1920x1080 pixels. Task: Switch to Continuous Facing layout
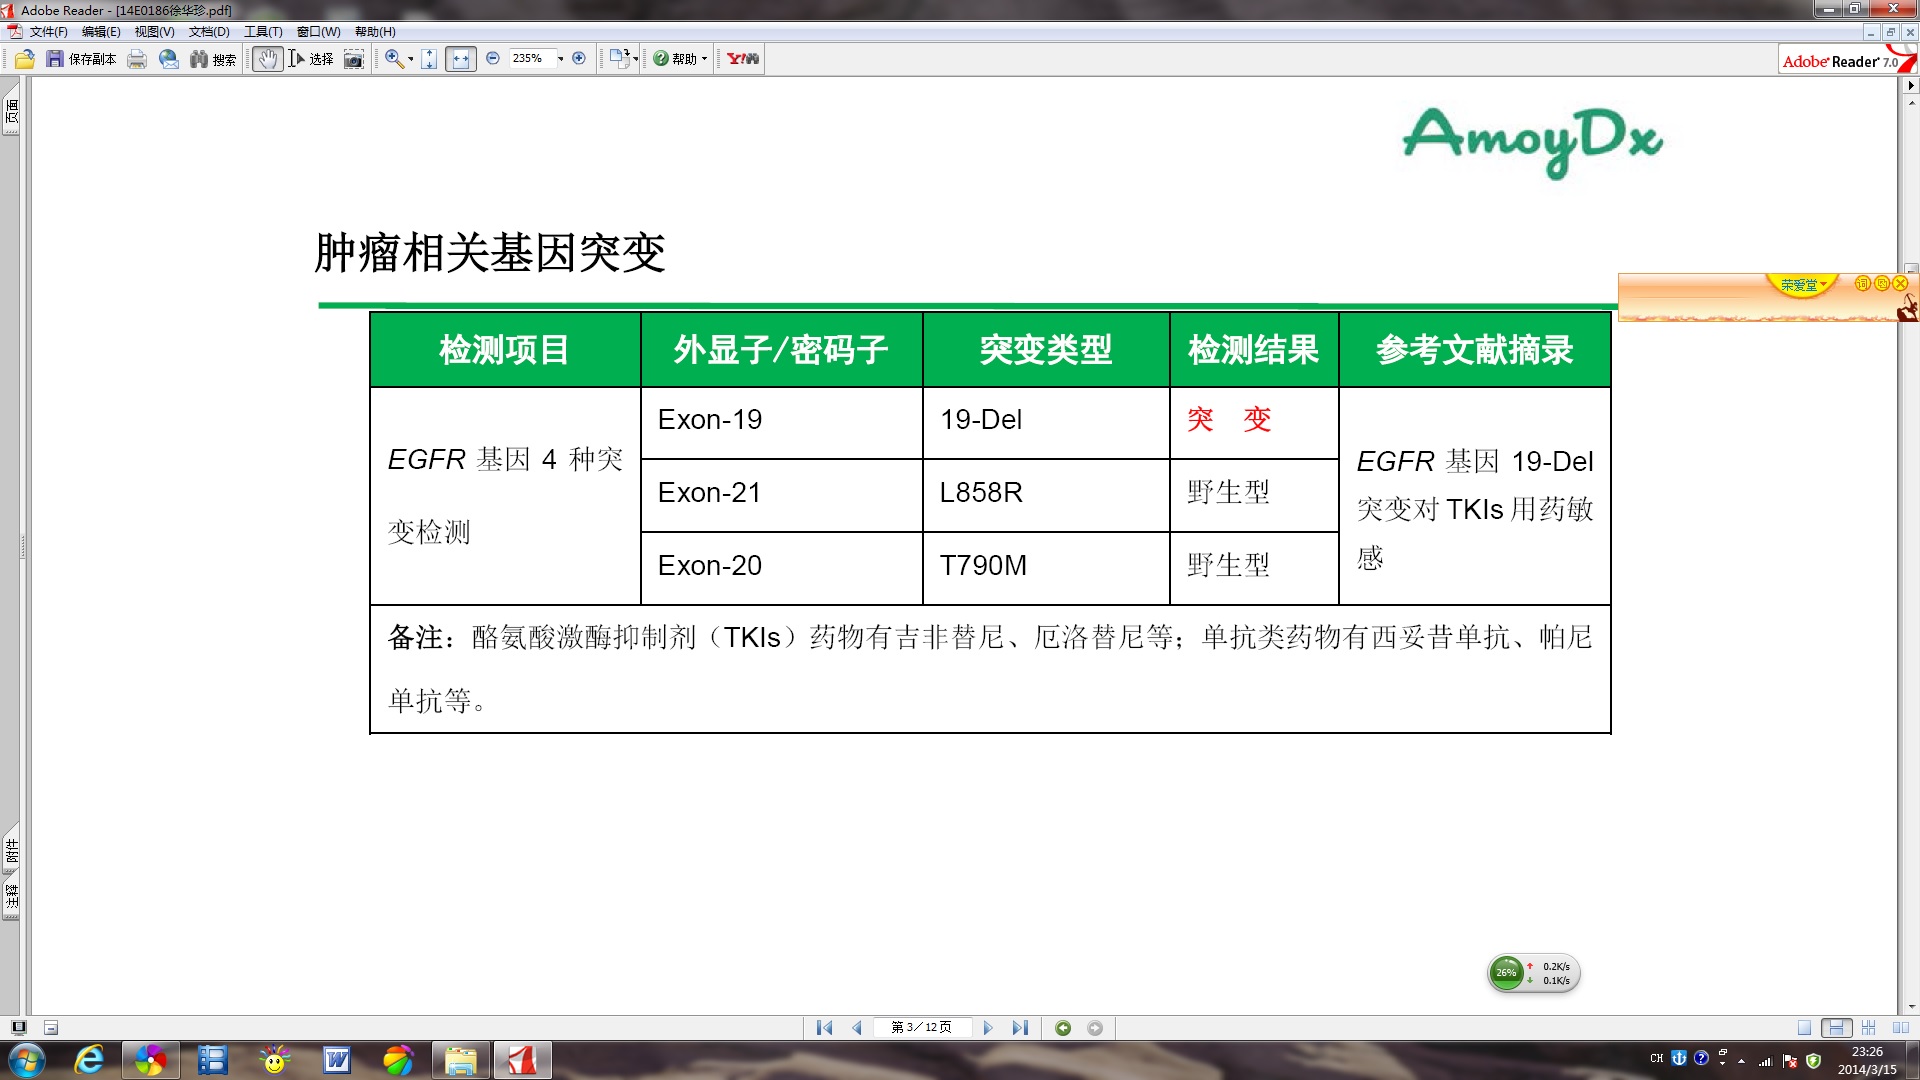[1868, 1027]
